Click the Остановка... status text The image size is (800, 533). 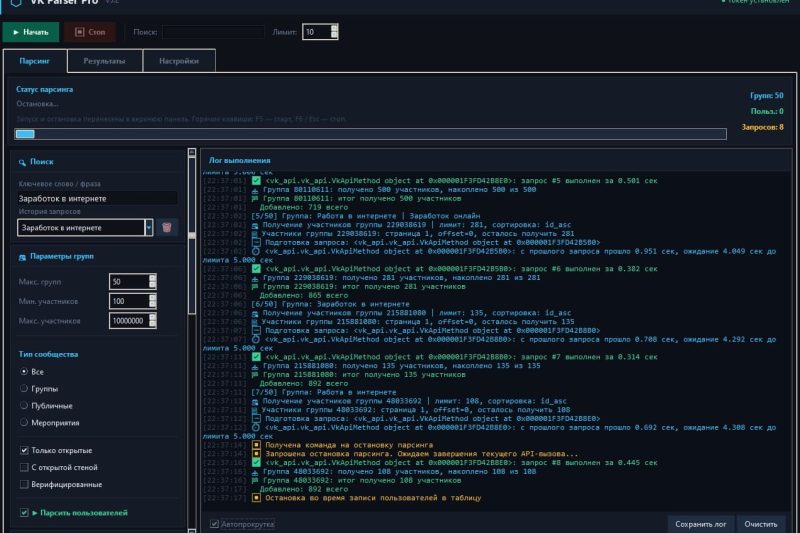37,104
